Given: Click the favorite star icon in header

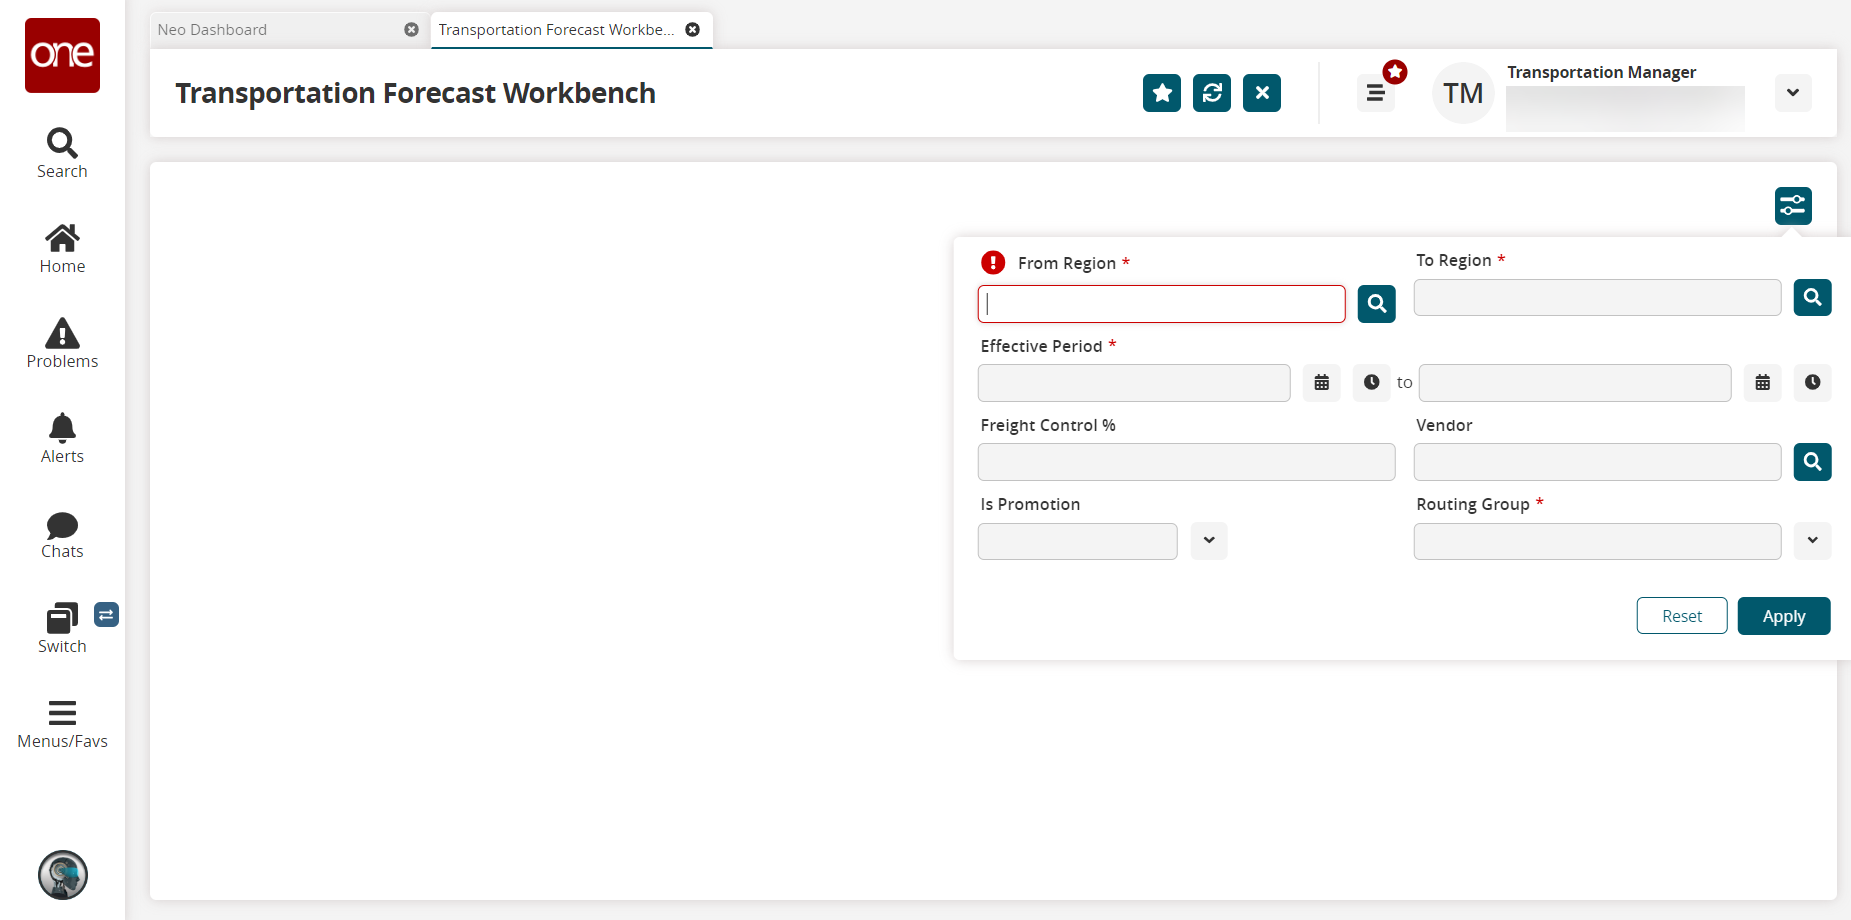Looking at the screenshot, I should click(1161, 93).
